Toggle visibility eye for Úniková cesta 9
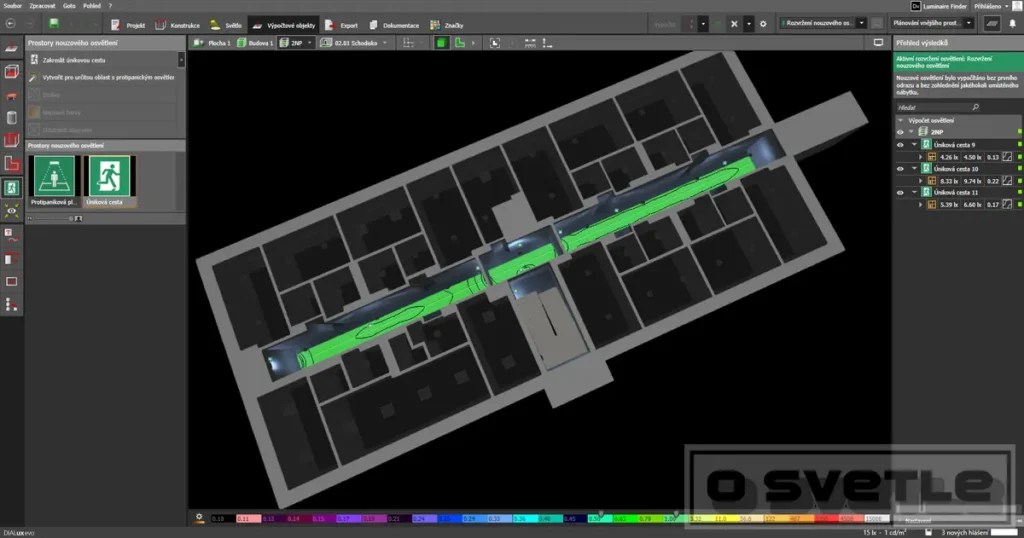The image size is (1024, 538). pyautogui.click(x=900, y=145)
